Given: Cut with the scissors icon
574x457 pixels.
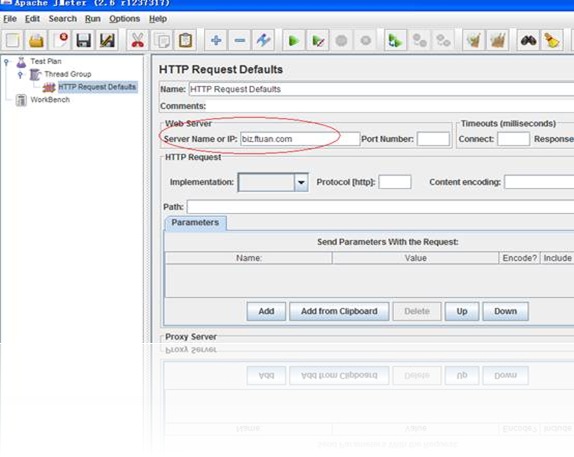Looking at the screenshot, I should point(138,40).
